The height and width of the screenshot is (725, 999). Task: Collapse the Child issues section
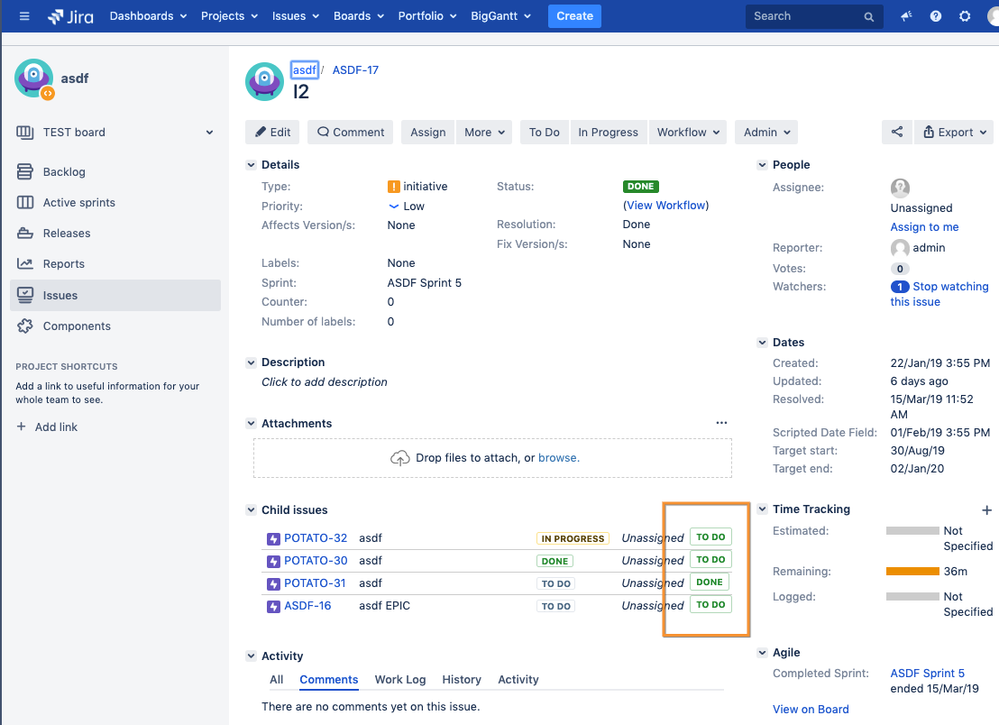click(251, 510)
